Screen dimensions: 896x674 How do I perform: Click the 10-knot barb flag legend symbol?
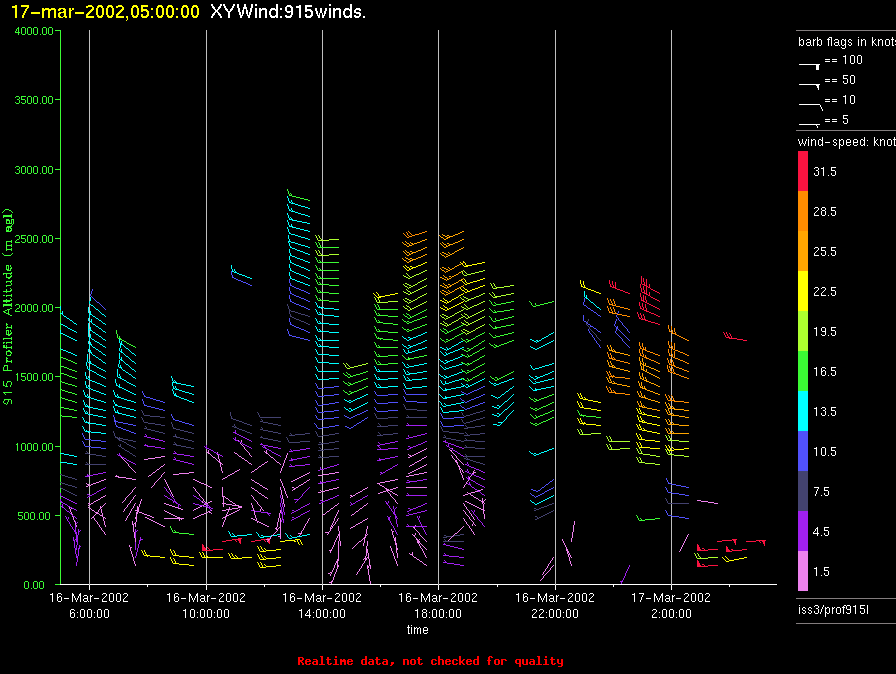(x=811, y=106)
